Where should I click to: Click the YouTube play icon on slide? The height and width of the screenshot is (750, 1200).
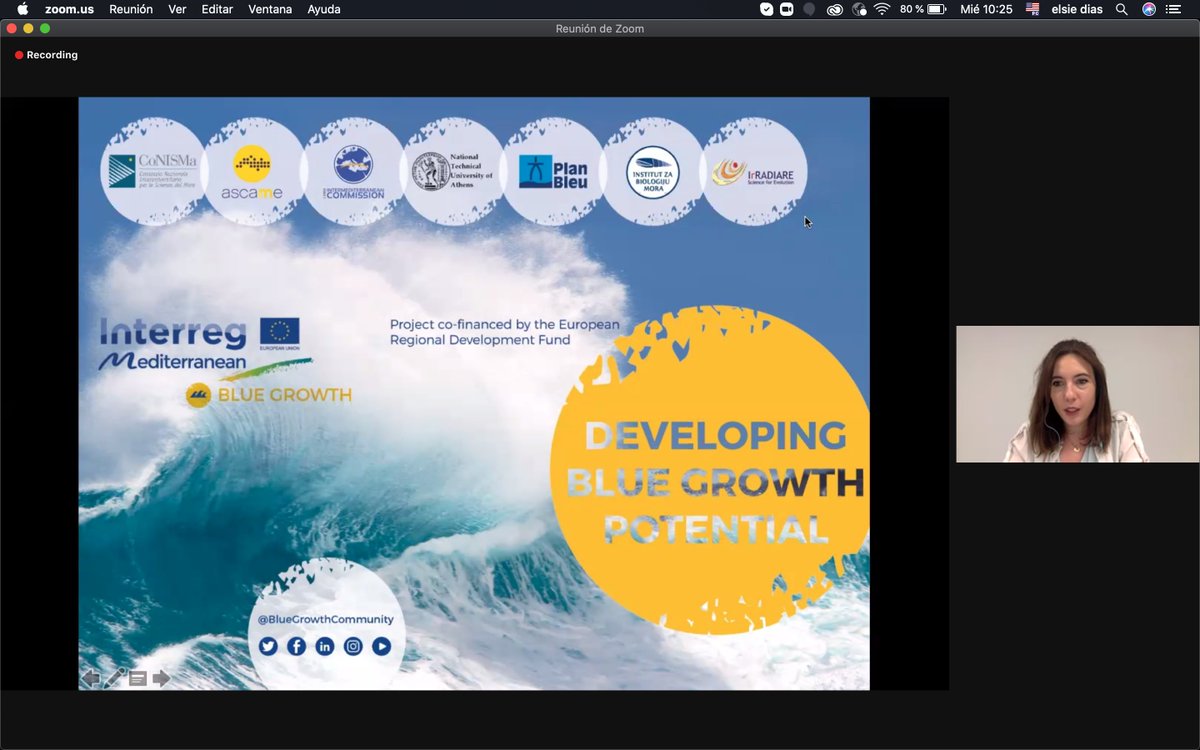[x=381, y=646]
